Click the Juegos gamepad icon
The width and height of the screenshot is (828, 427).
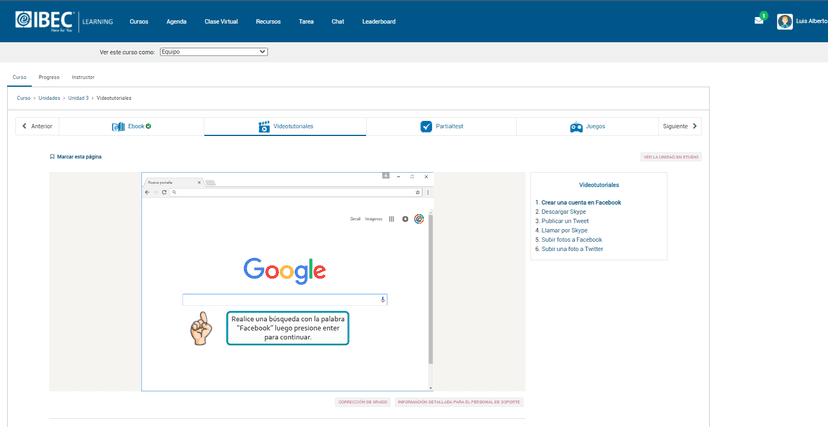(x=576, y=127)
